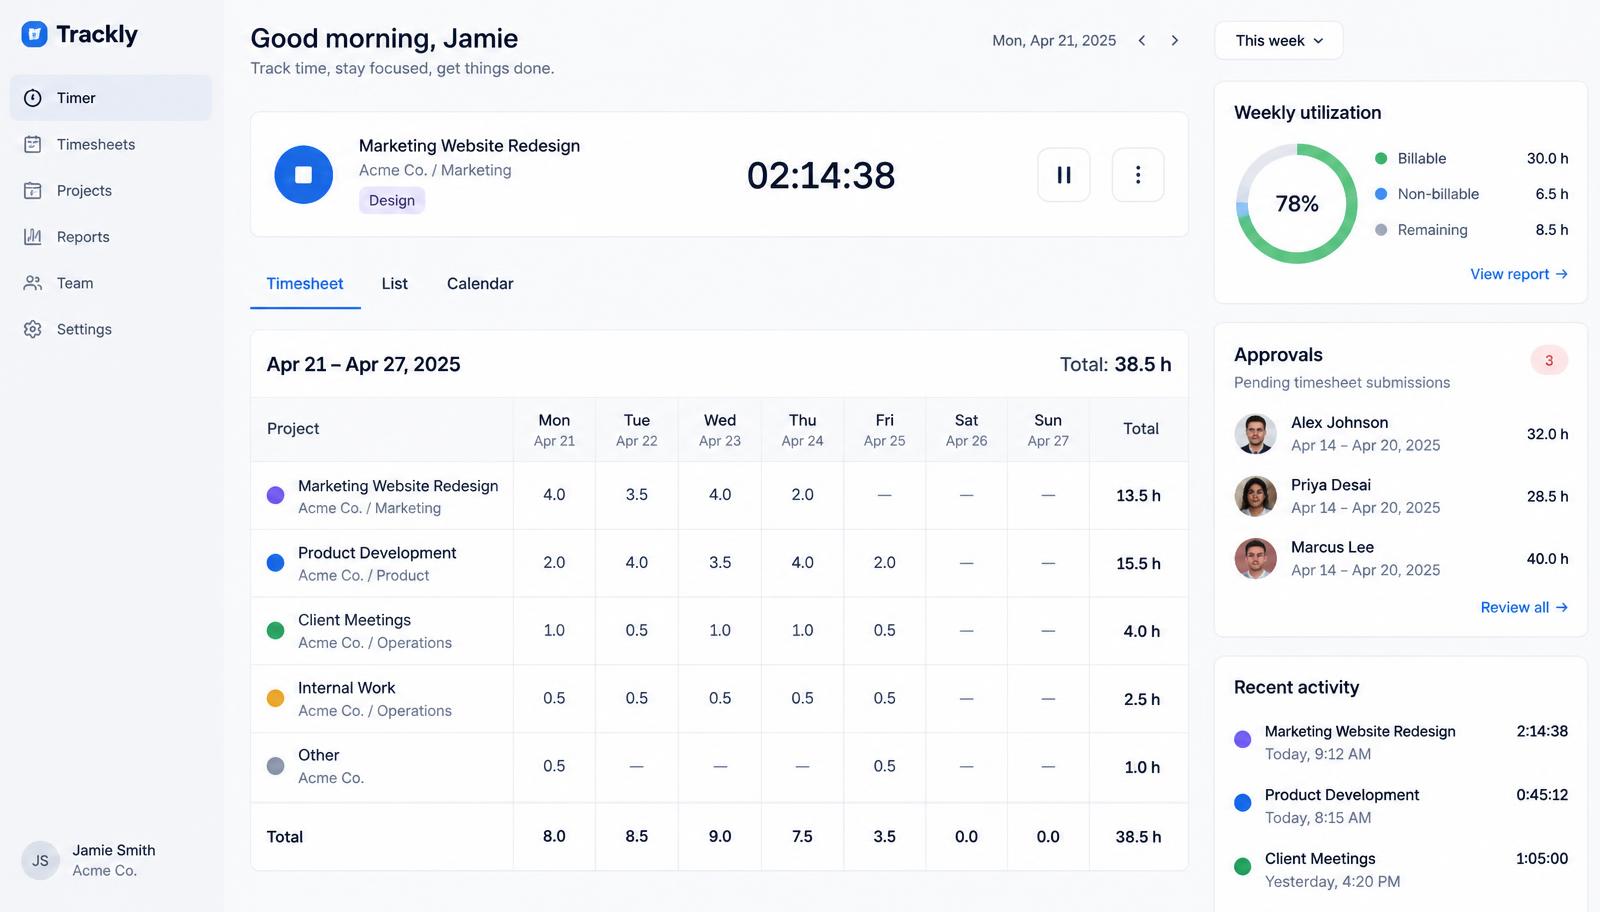
Task: Open Reports in the sidebar
Action: click(x=111, y=237)
